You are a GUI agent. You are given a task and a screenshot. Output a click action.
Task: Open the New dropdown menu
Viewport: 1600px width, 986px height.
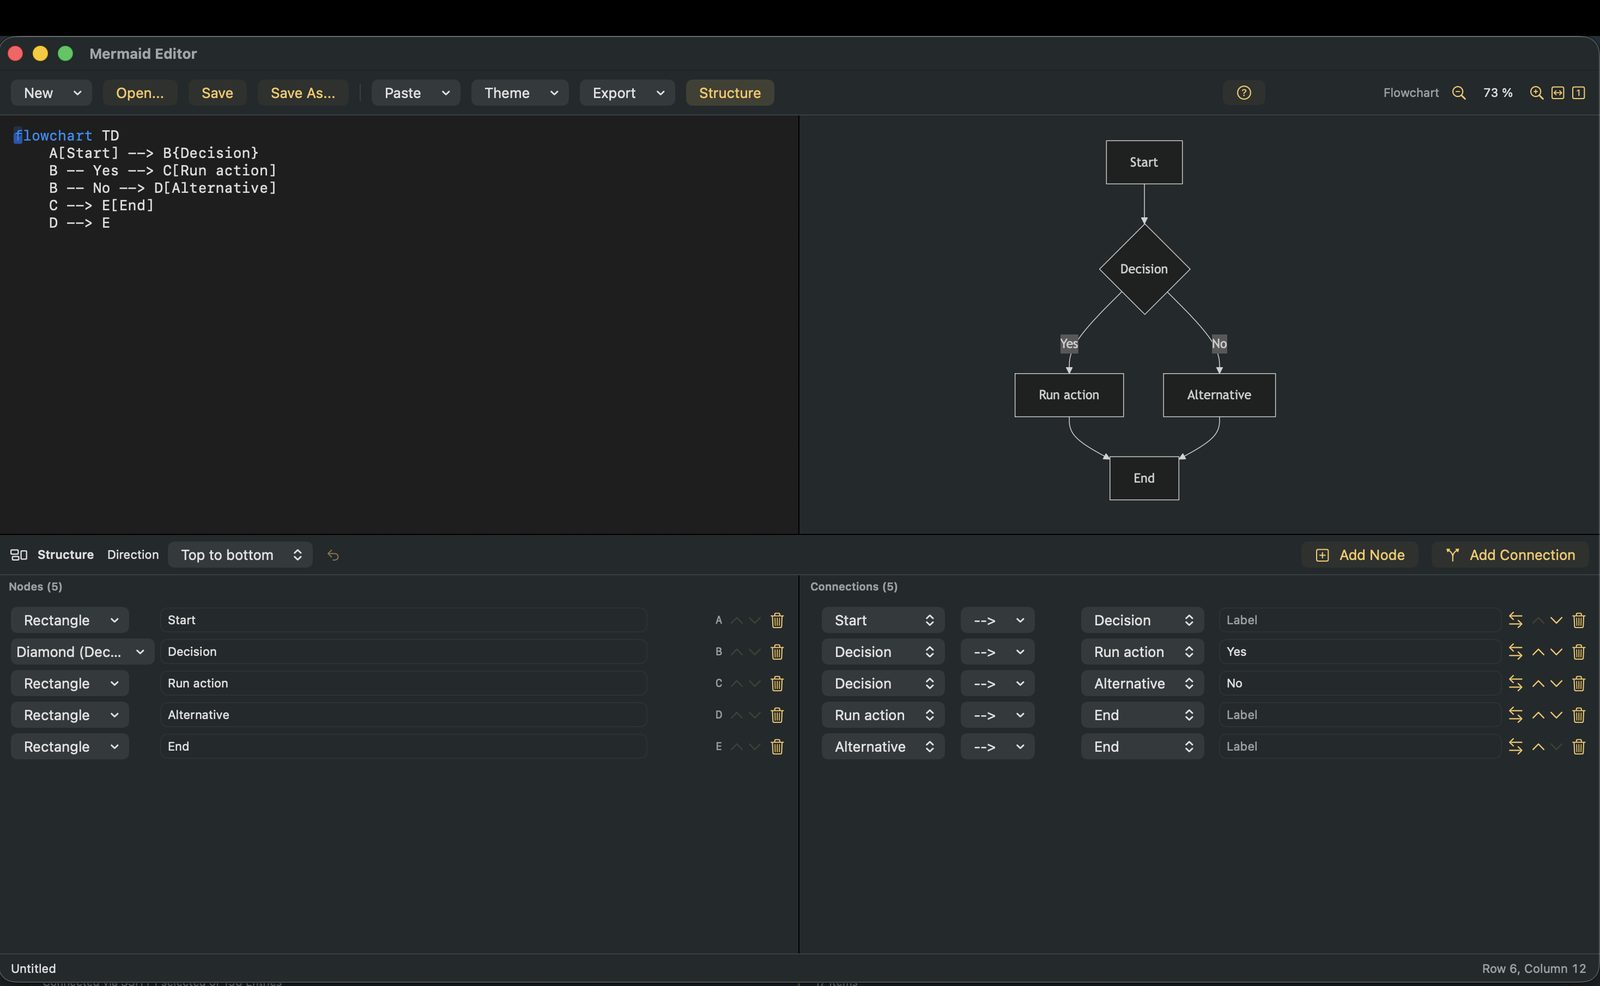coord(51,93)
